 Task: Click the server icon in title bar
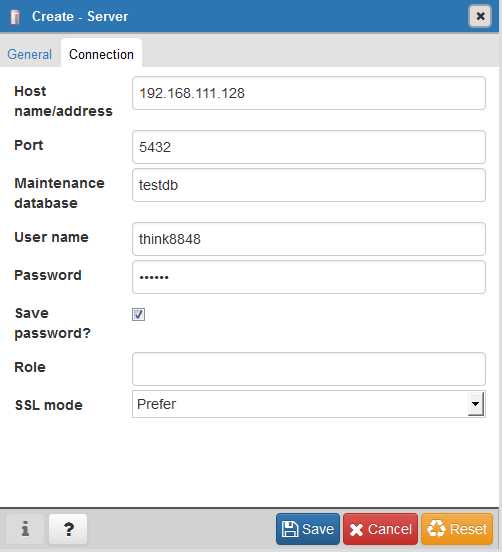[15, 17]
